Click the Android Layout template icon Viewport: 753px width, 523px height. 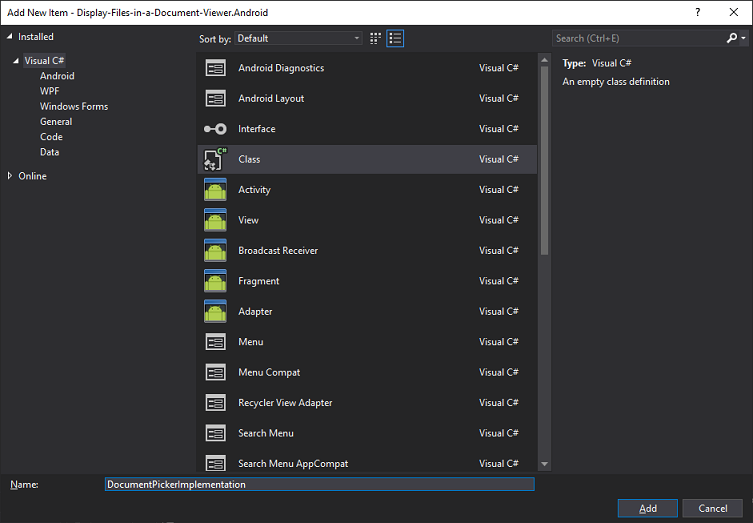(216, 98)
